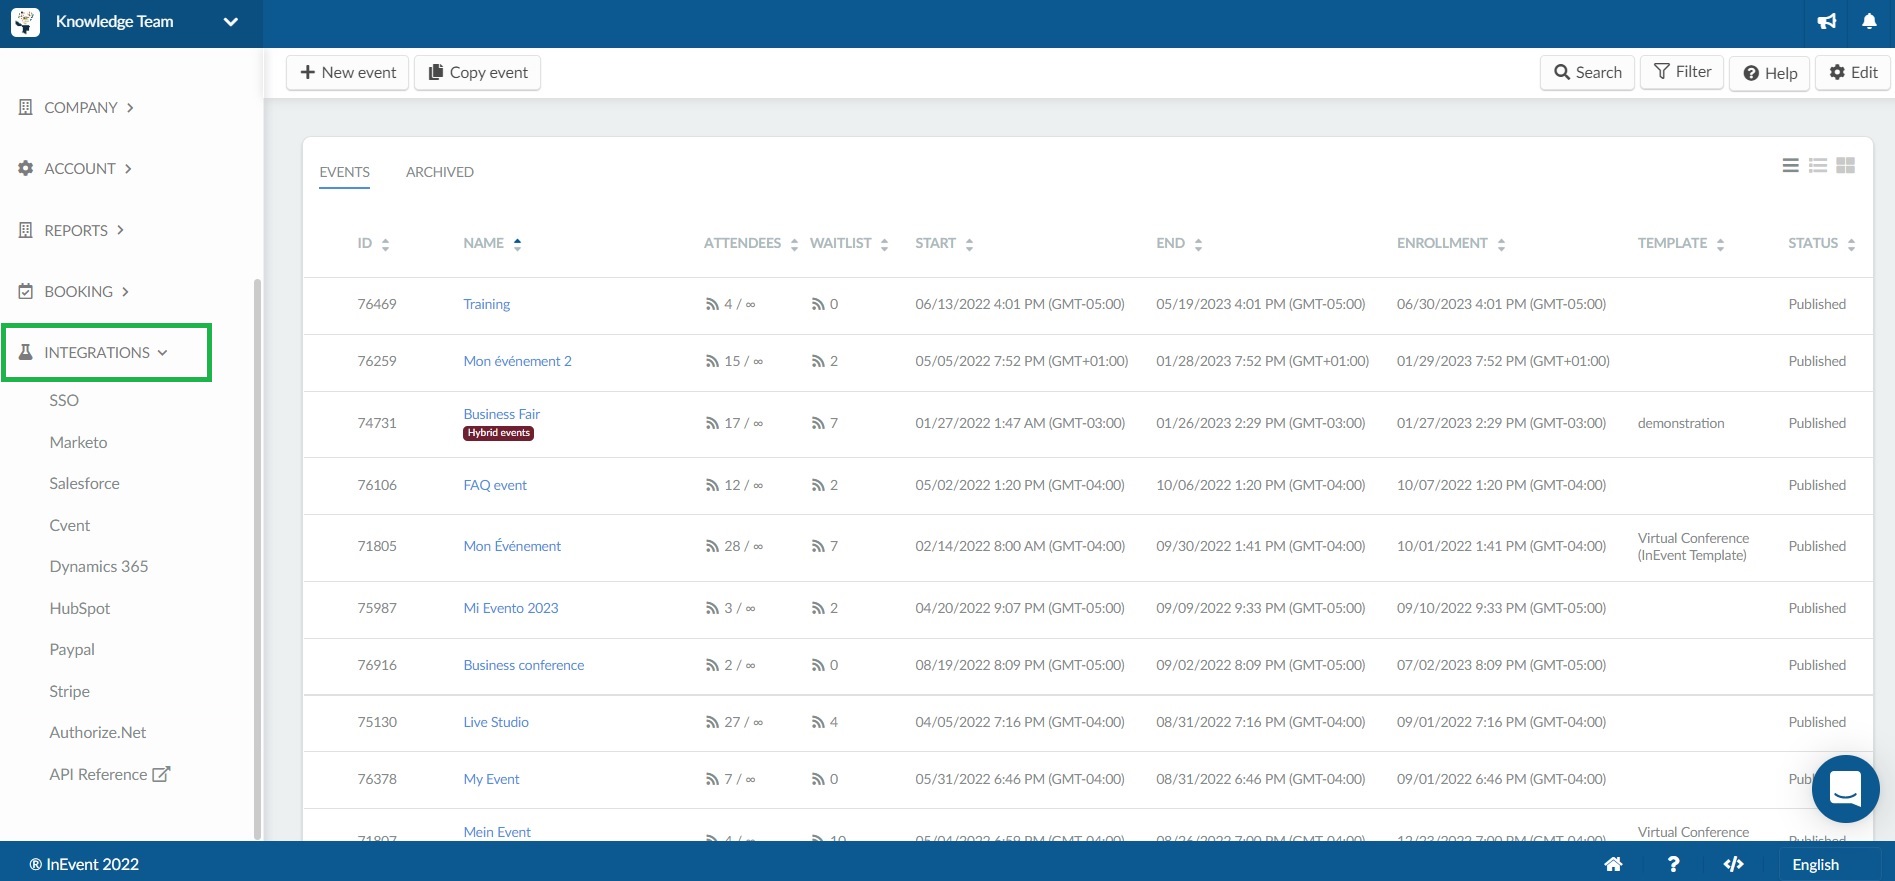Open HubSpot integration
The height and width of the screenshot is (881, 1895).
[80, 608]
